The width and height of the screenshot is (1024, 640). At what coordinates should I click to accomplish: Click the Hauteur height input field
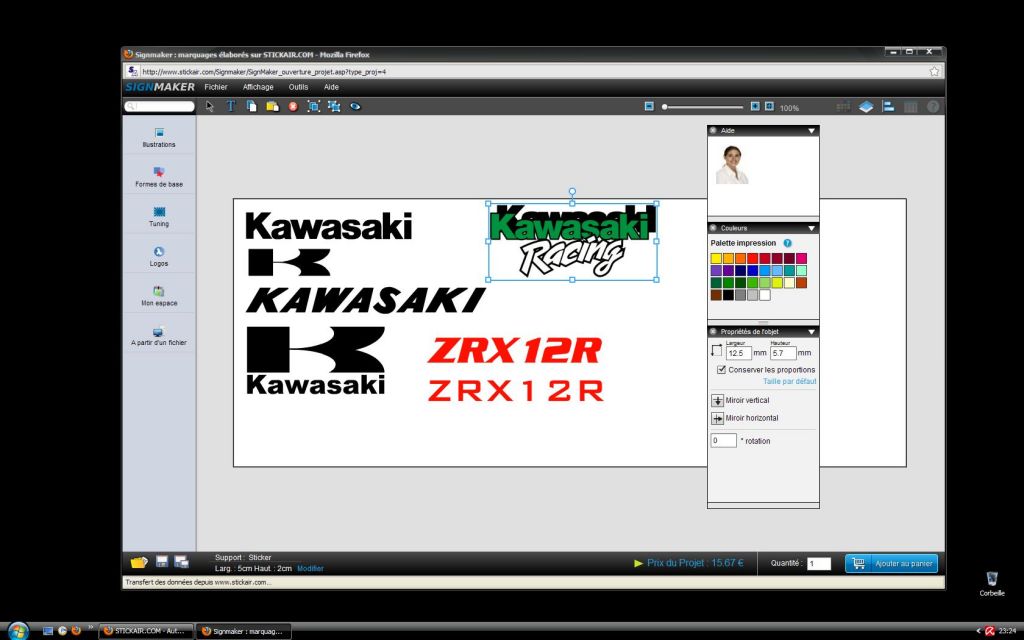782,353
